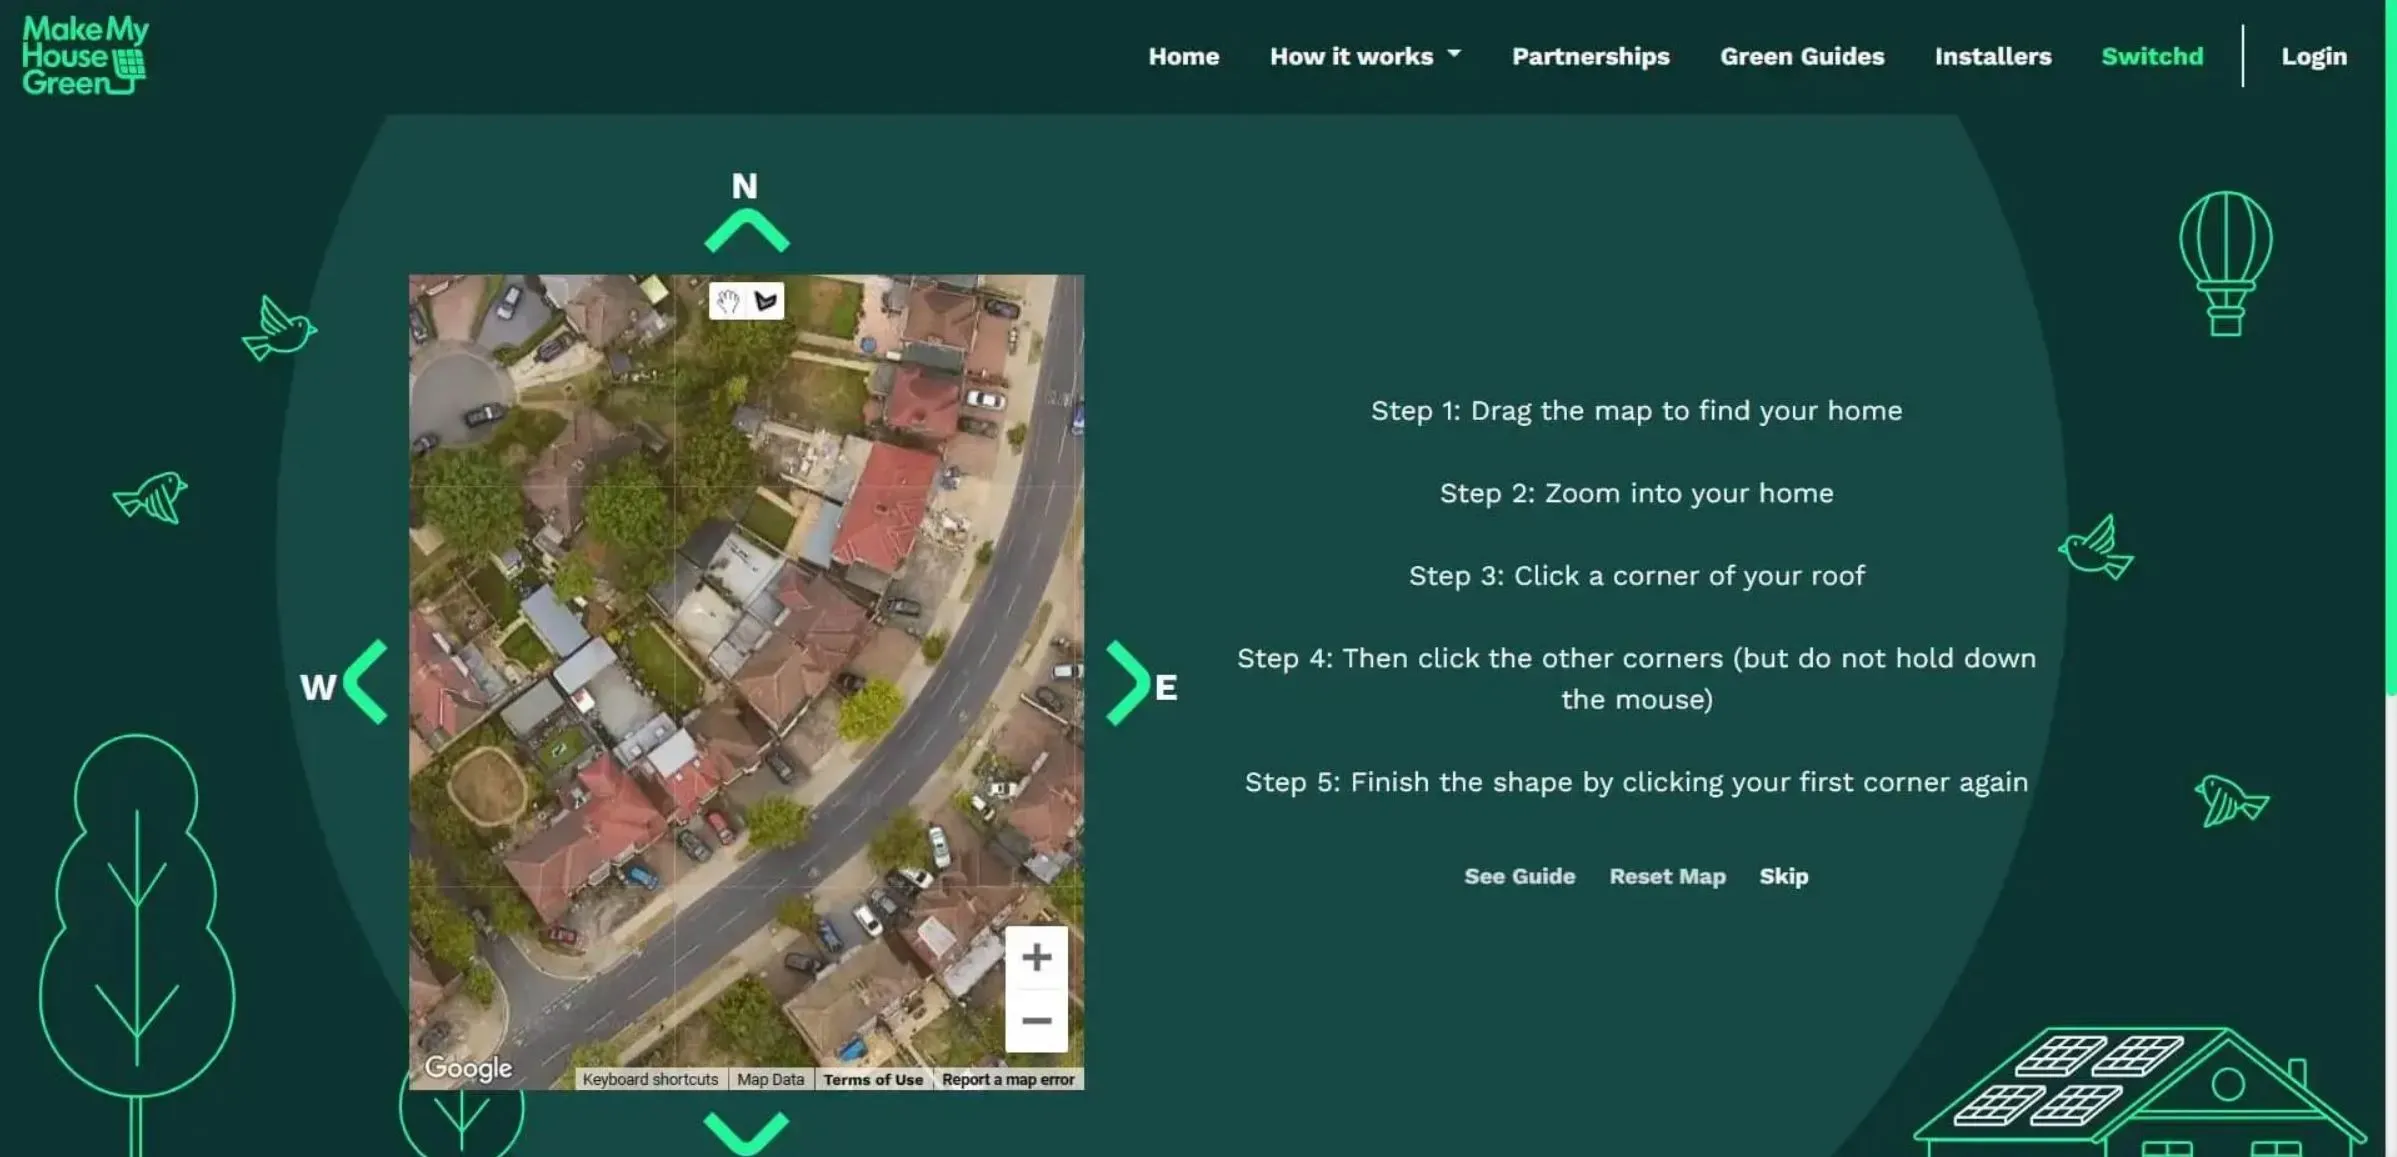The image size is (2397, 1157).
Task: Open the Google Terms of Use link
Action: [x=873, y=1080]
